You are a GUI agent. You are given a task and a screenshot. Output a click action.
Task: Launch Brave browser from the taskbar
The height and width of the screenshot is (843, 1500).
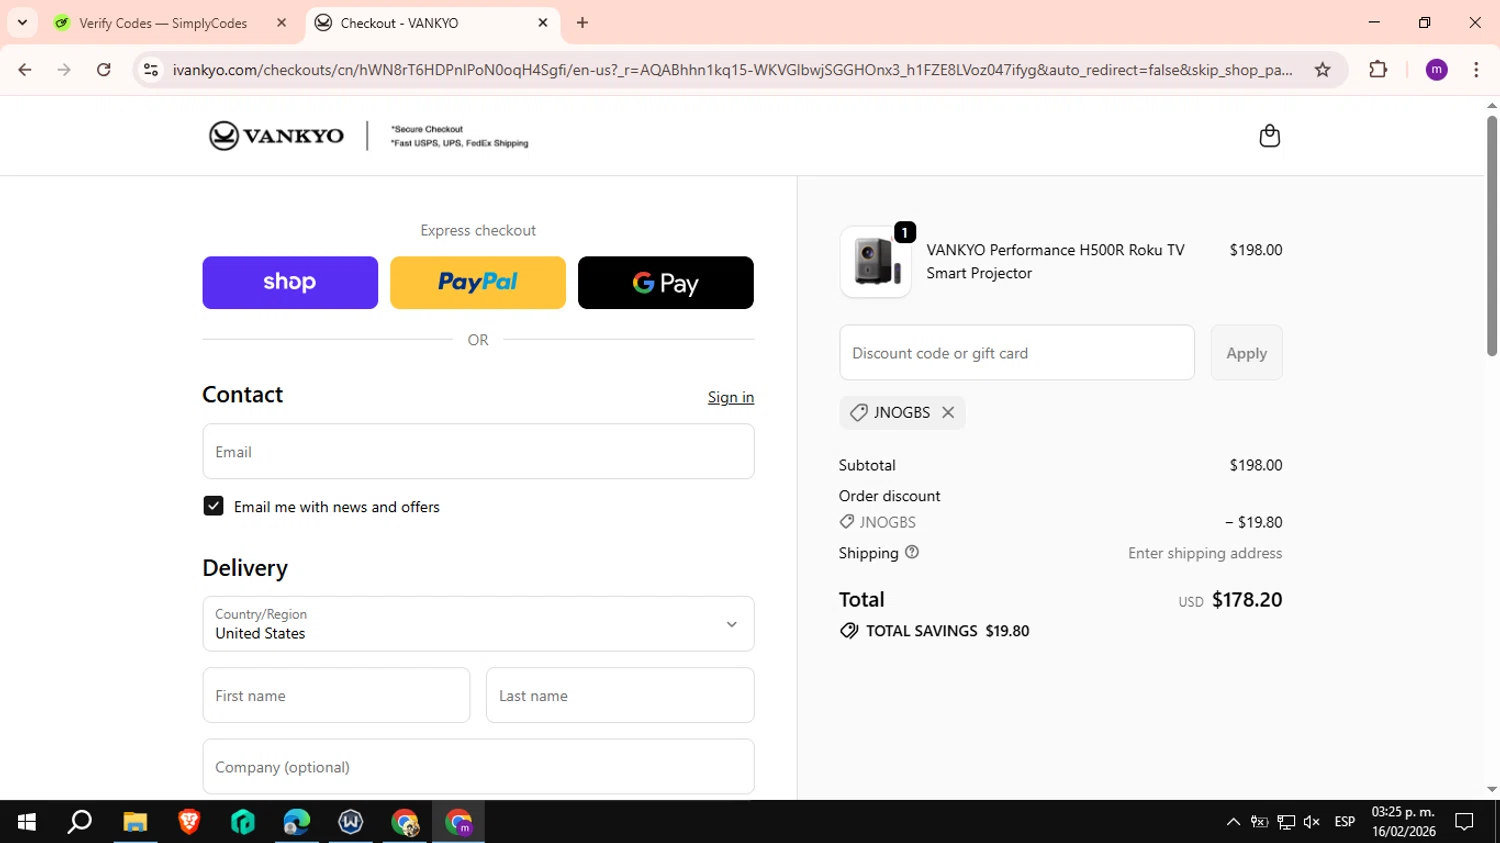point(189,822)
